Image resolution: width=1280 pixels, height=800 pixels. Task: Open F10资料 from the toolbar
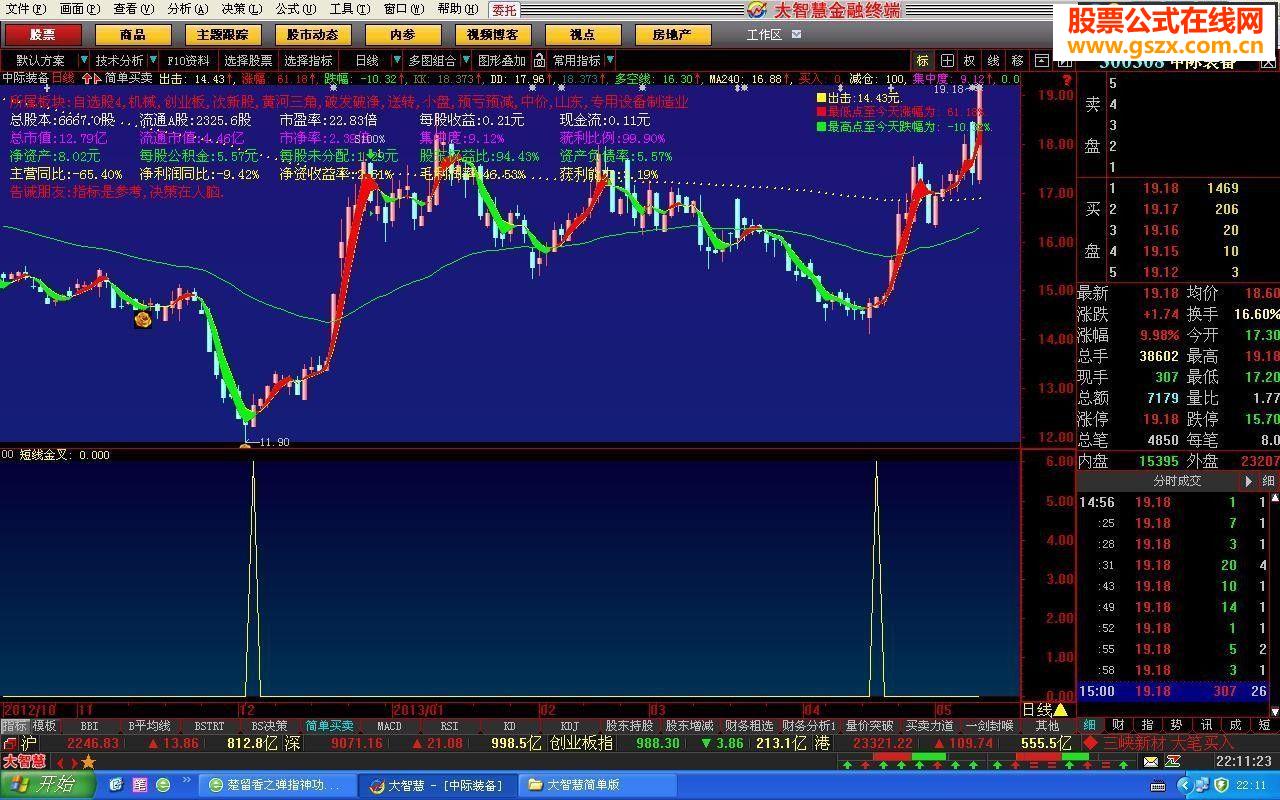[x=188, y=60]
